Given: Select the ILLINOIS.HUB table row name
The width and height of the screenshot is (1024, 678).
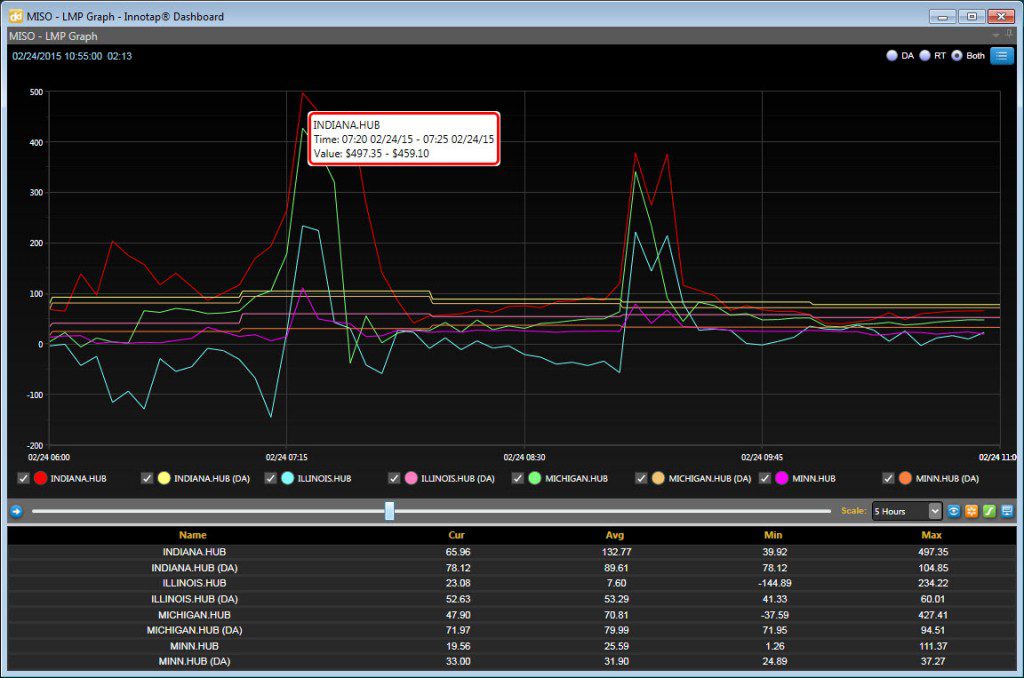Looking at the screenshot, I should pyautogui.click(x=194, y=583).
